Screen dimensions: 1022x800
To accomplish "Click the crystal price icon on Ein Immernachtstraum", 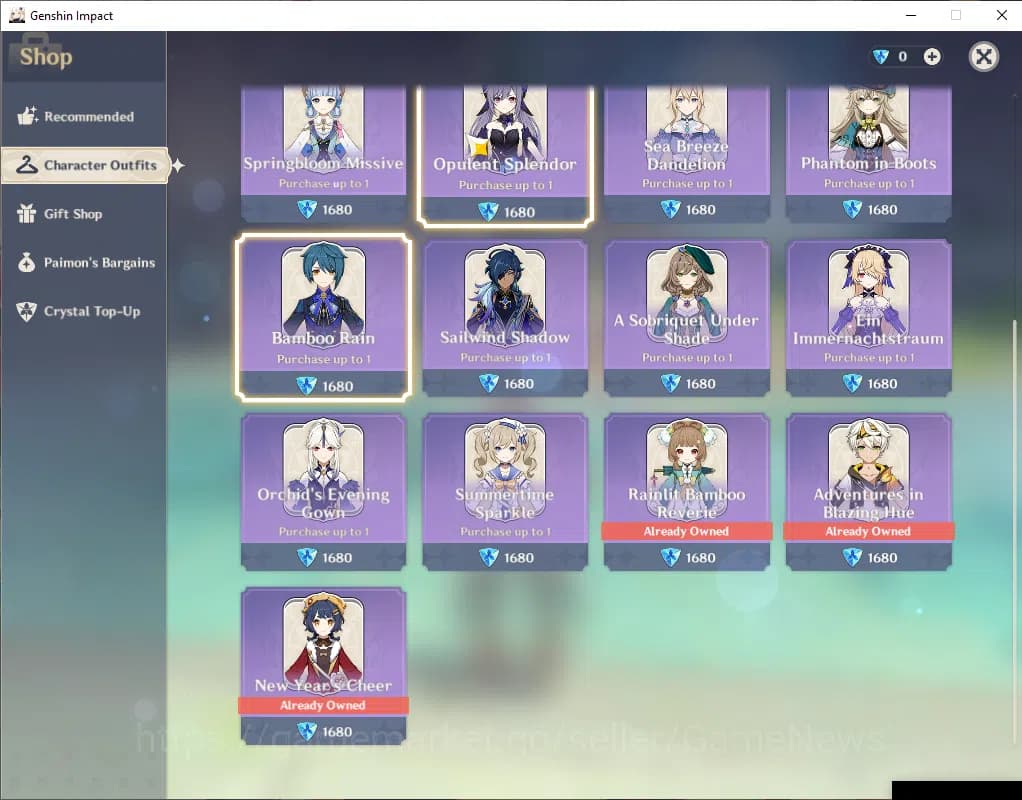I will click(852, 383).
